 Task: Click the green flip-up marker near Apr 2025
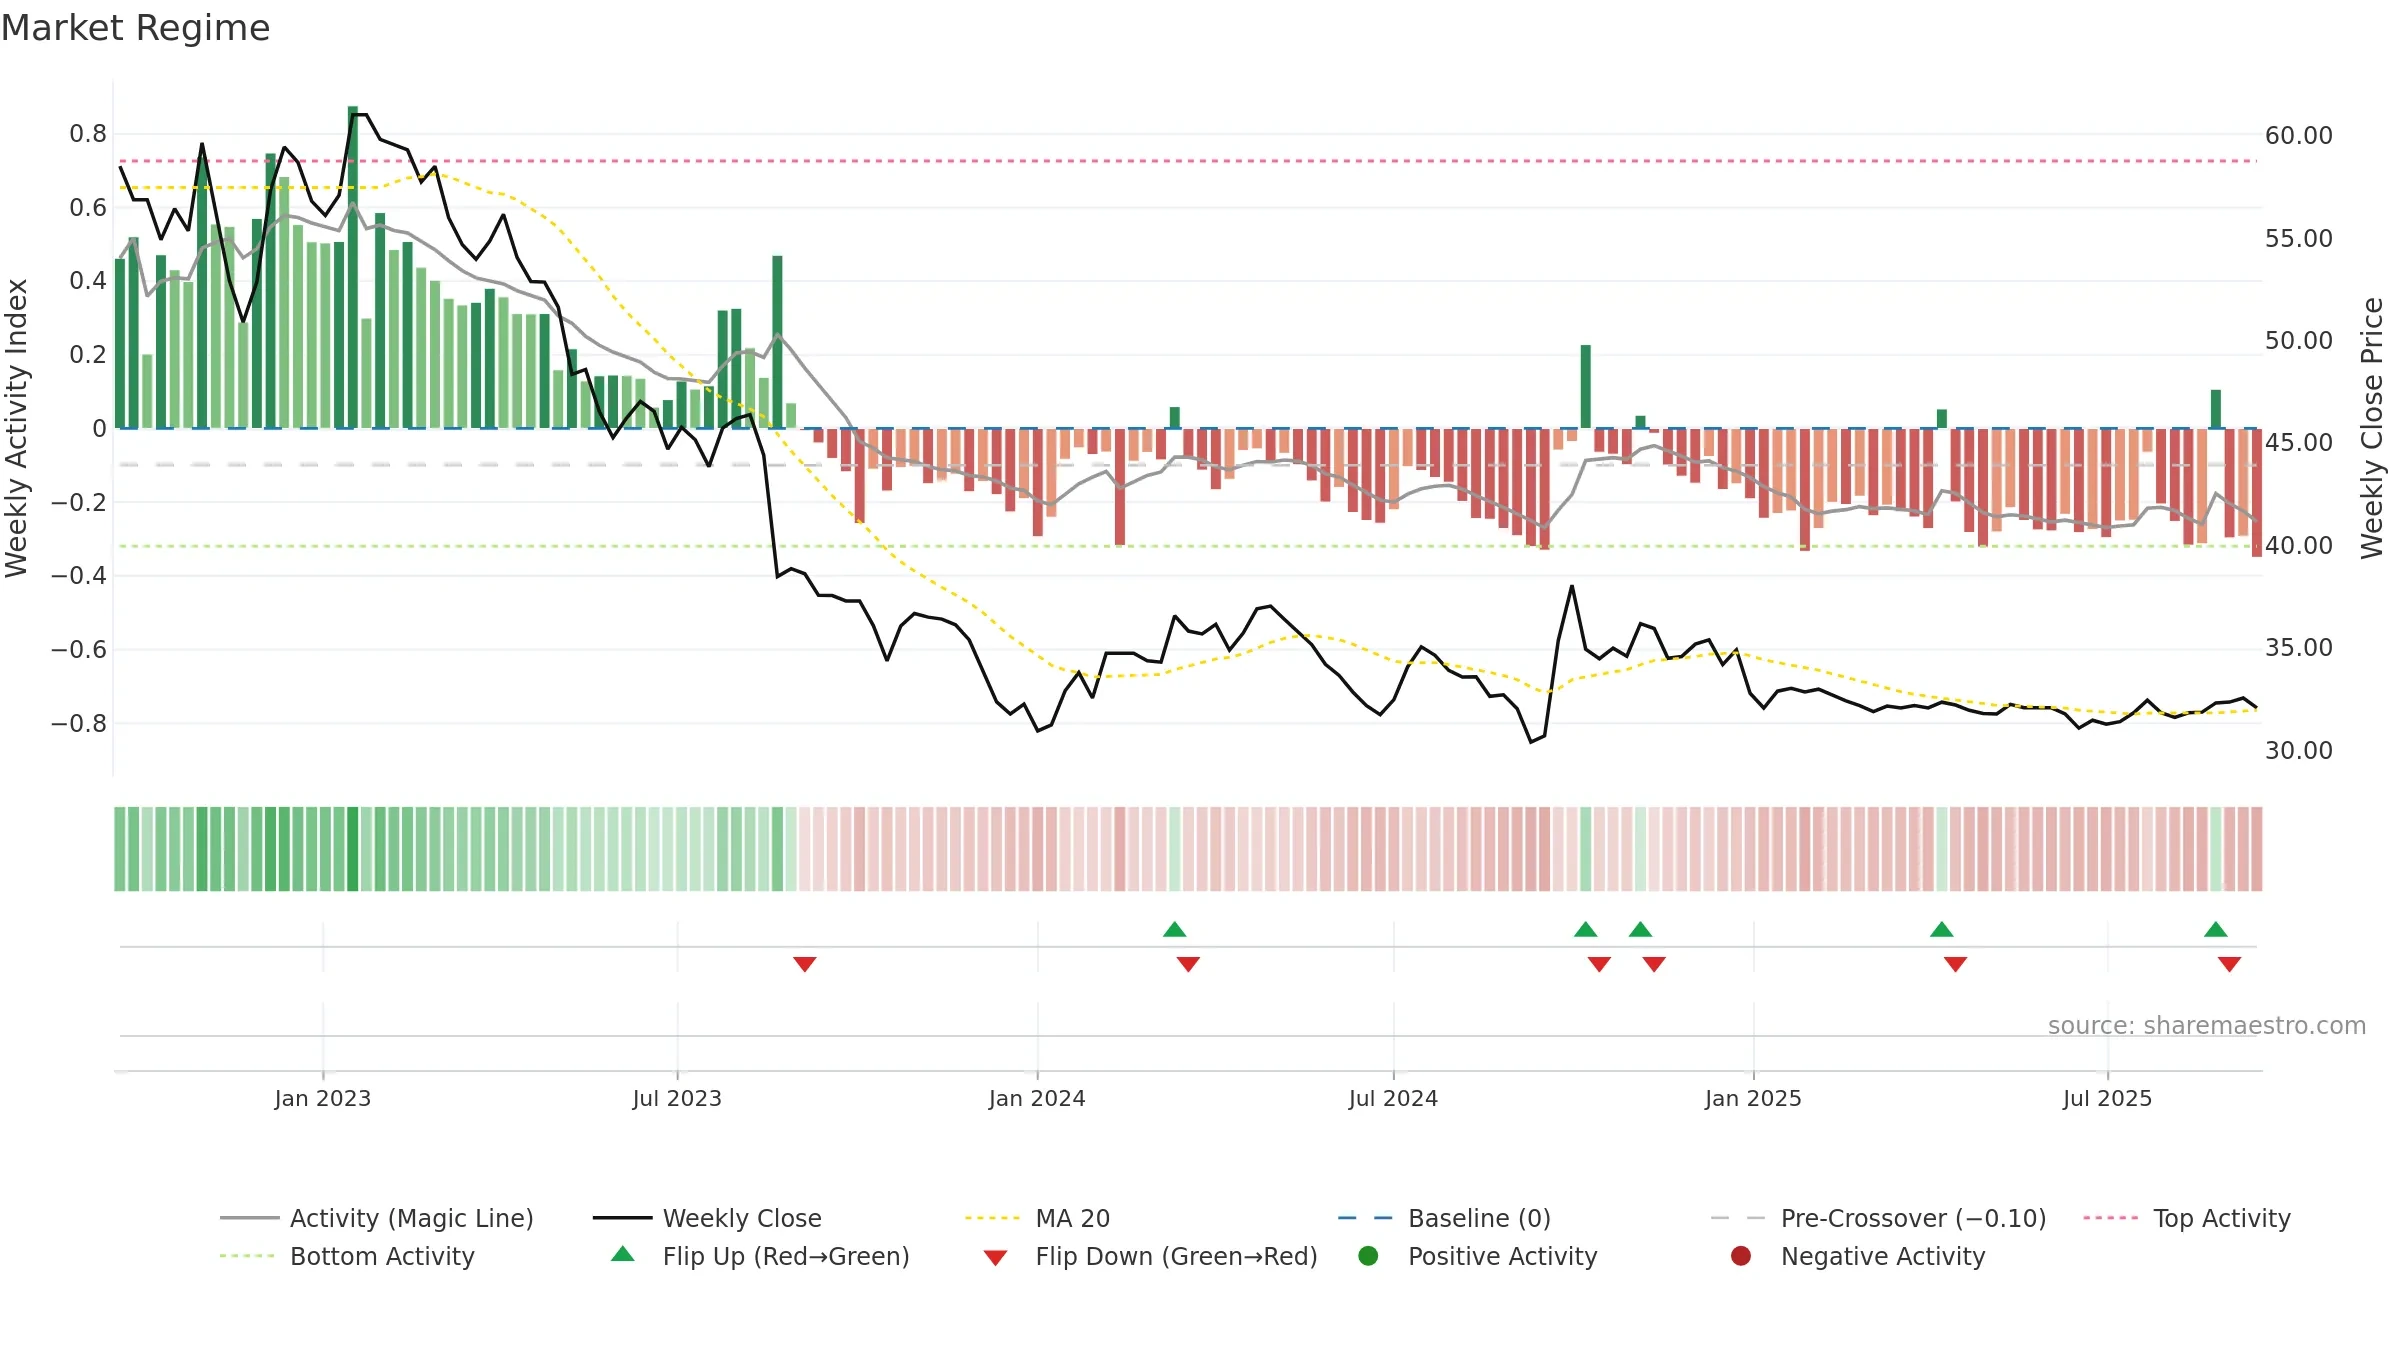click(x=1942, y=929)
